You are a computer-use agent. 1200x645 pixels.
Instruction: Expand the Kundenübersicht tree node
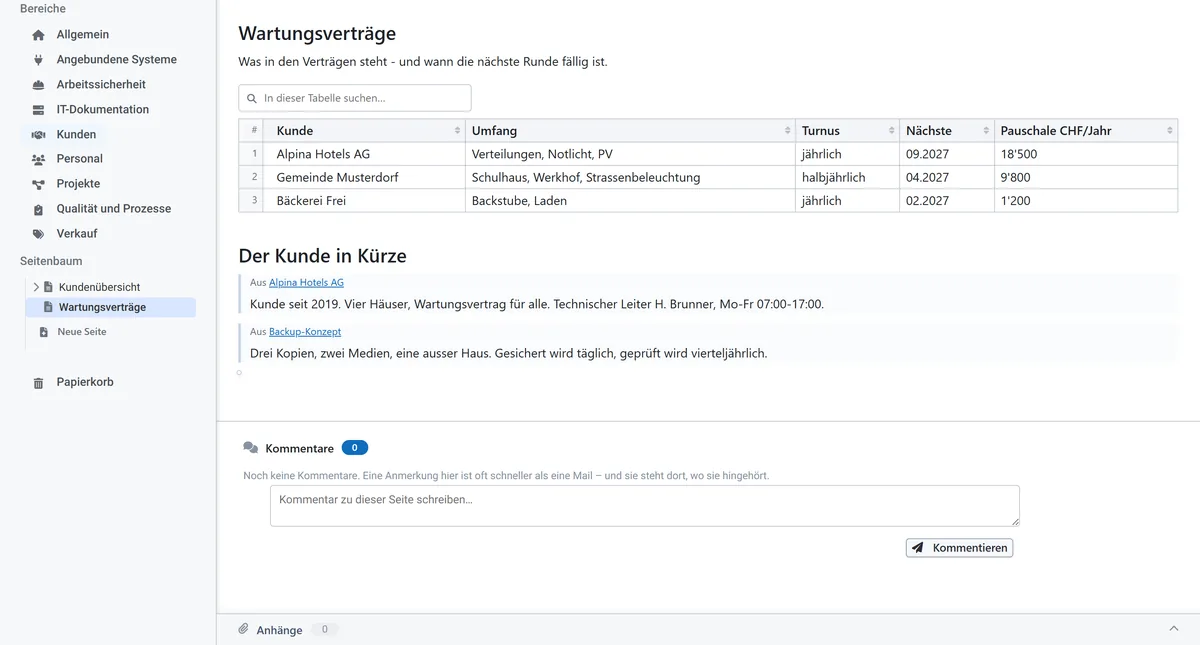[x=36, y=287]
